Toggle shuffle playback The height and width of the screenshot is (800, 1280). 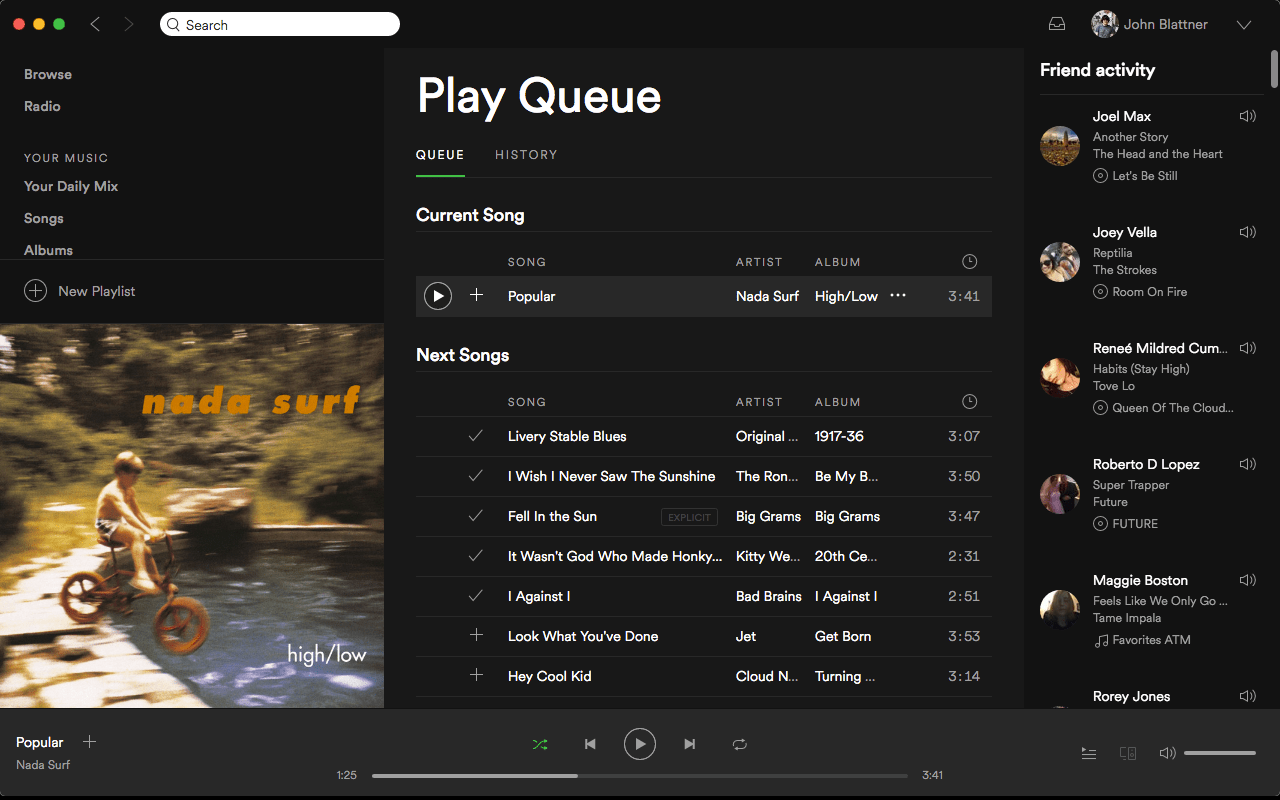(x=540, y=744)
